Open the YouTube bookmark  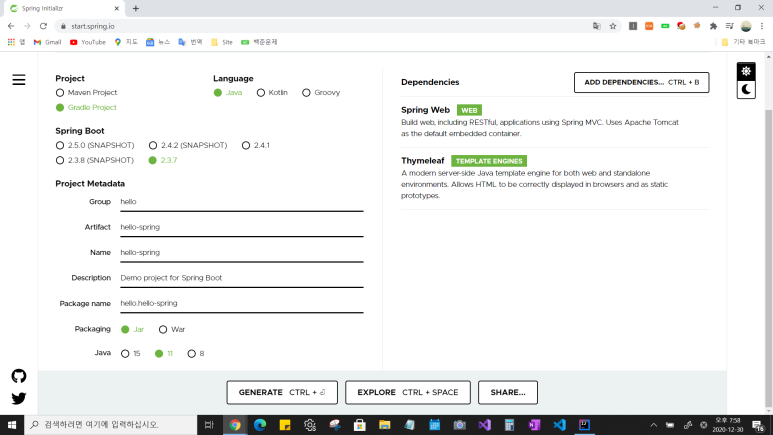[x=88, y=42]
